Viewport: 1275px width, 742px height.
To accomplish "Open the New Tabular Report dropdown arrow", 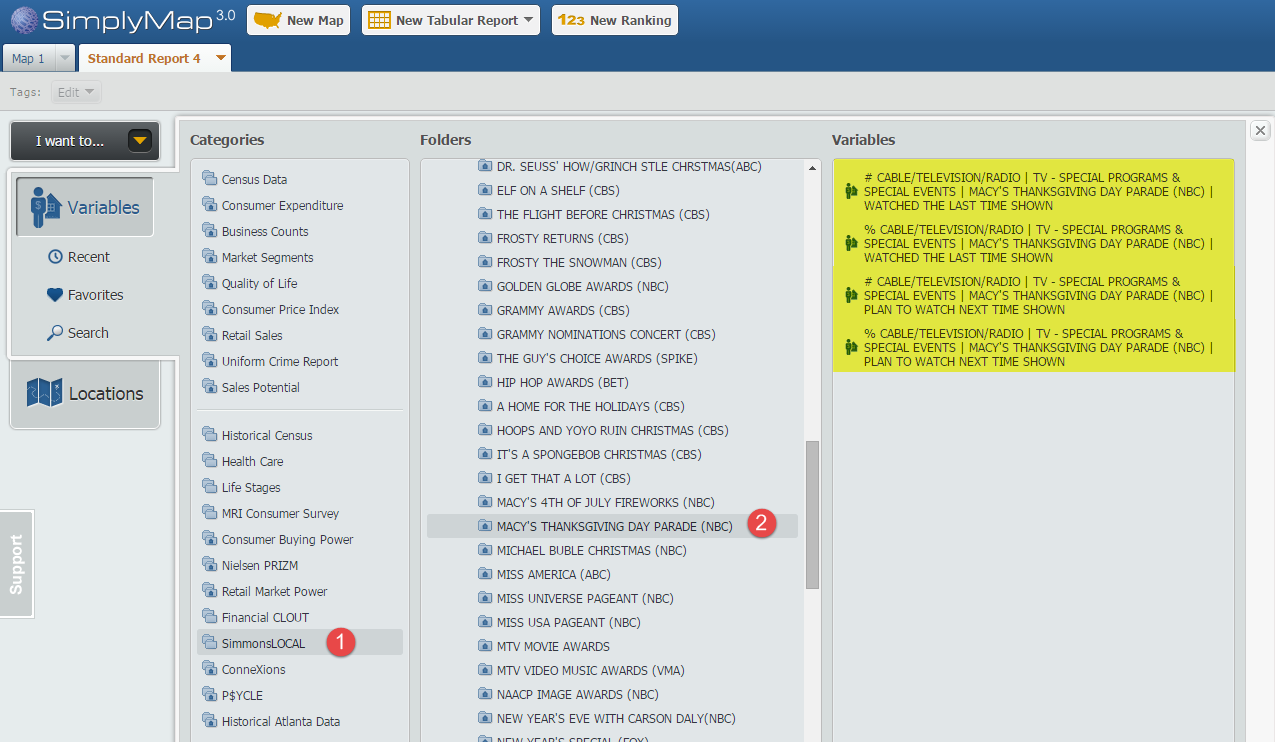I will 528,20.
